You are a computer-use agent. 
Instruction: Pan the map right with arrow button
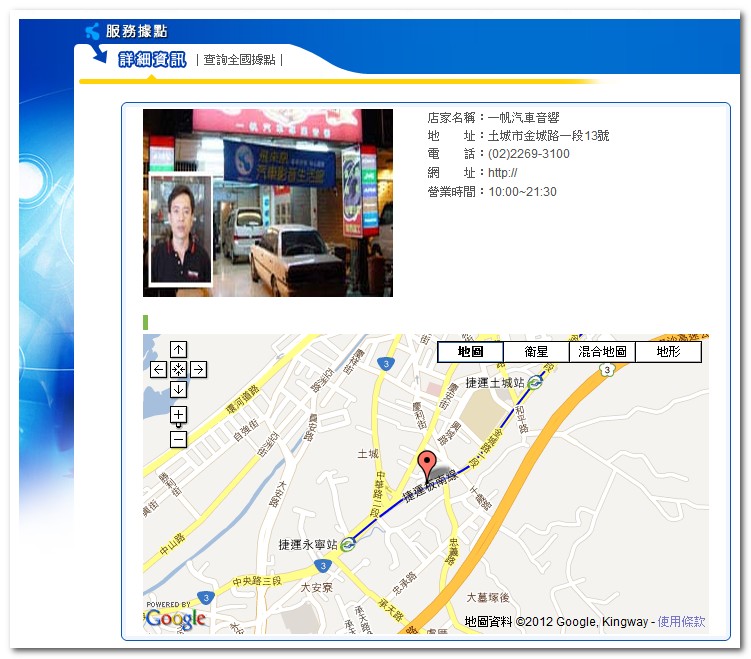click(x=199, y=370)
